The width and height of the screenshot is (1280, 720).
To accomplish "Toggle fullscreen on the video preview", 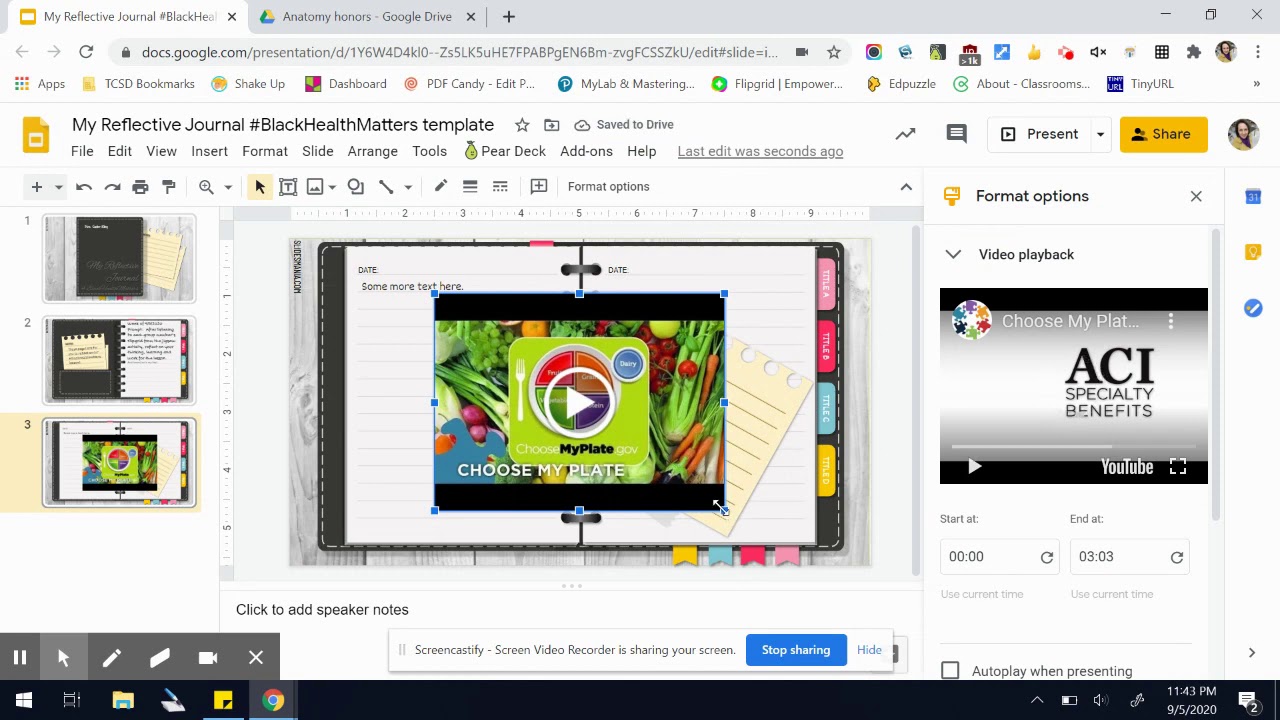I will 1178,467.
